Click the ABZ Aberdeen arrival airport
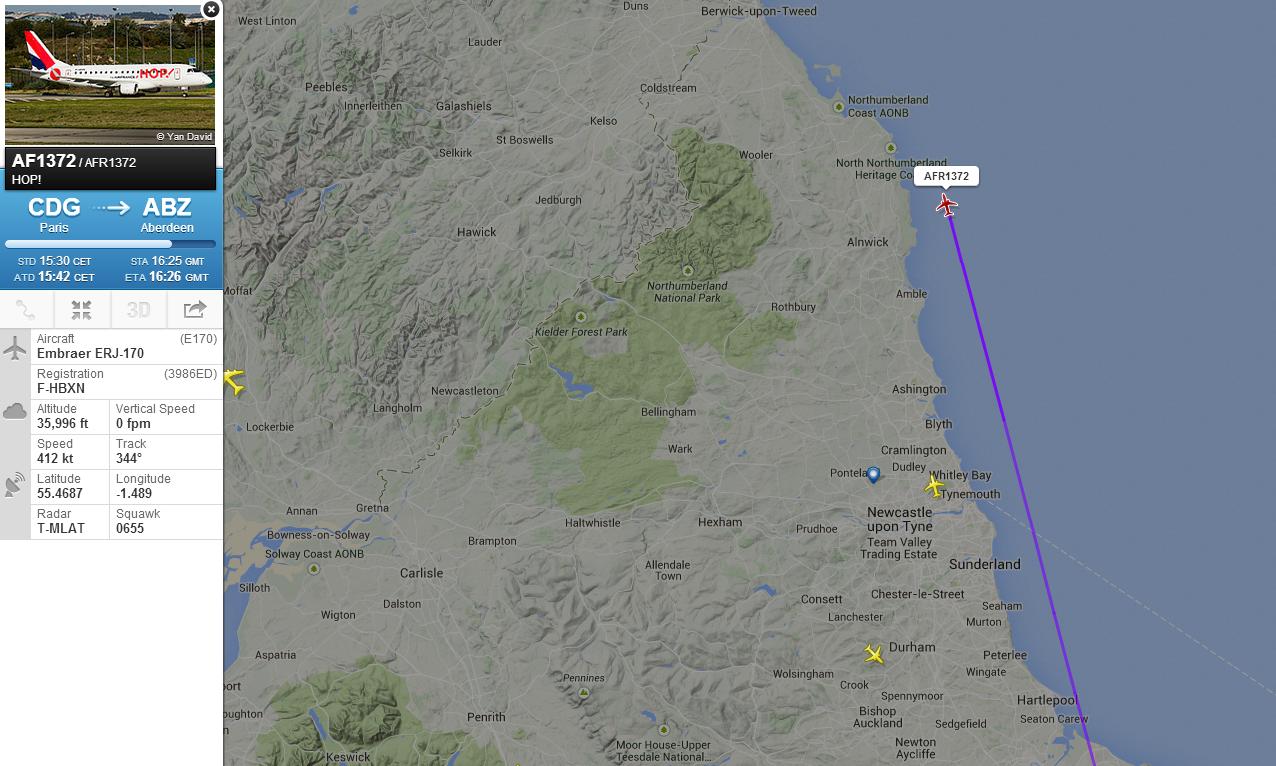Image resolution: width=1276 pixels, height=766 pixels. click(x=167, y=214)
